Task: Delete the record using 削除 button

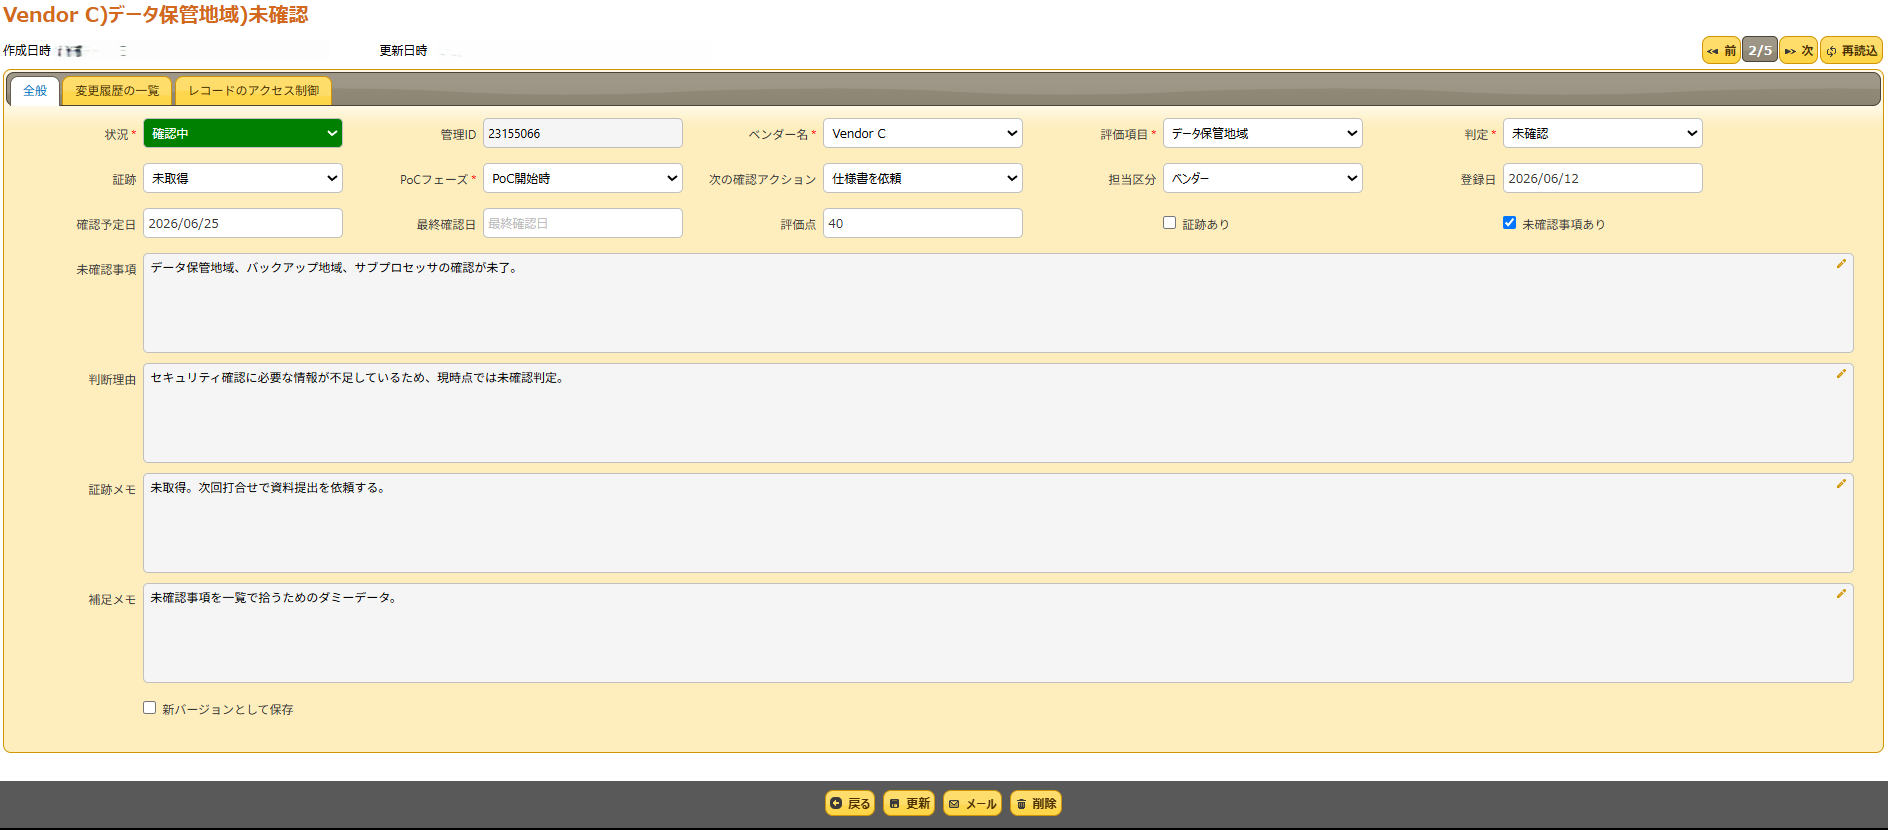Action: point(1036,803)
